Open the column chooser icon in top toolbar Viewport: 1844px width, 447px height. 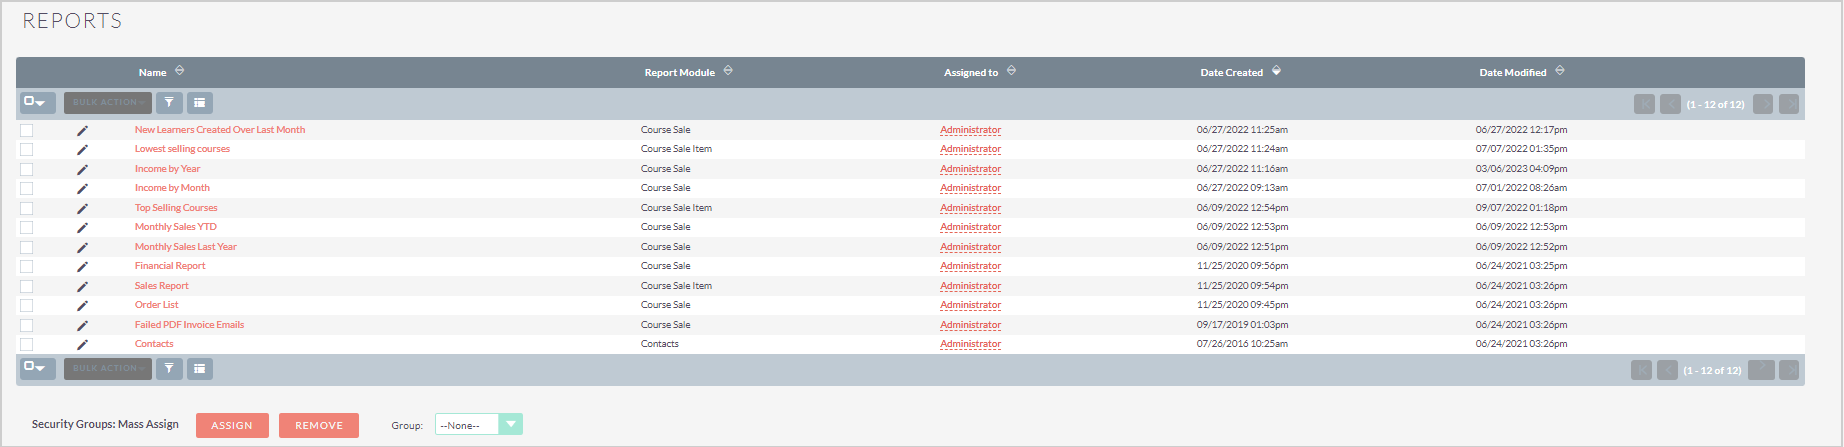[200, 102]
